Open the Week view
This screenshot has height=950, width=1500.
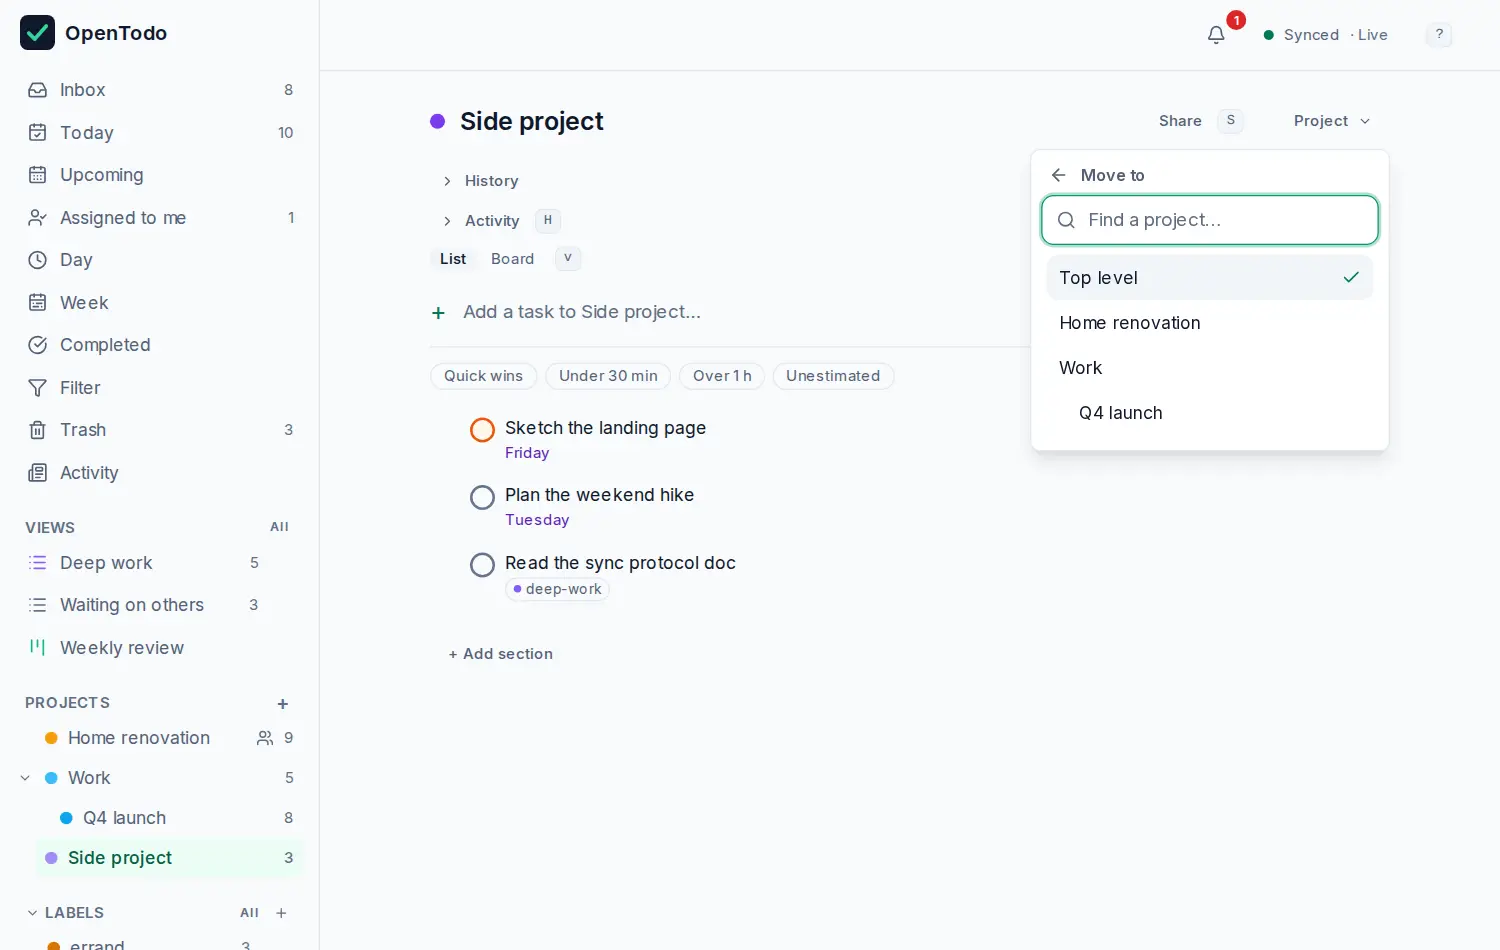point(160,303)
